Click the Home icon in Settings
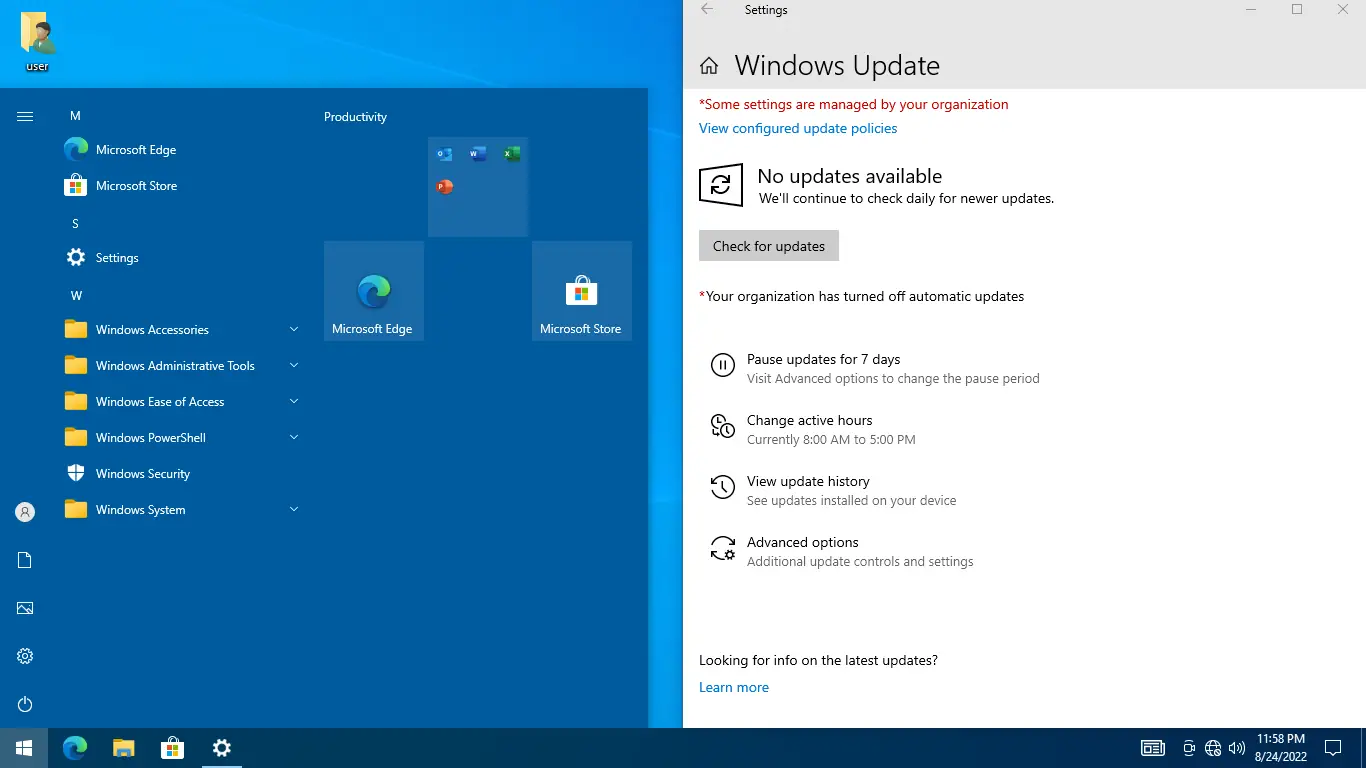The width and height of the screenshot is (1366, 768). tap(709, 66)
